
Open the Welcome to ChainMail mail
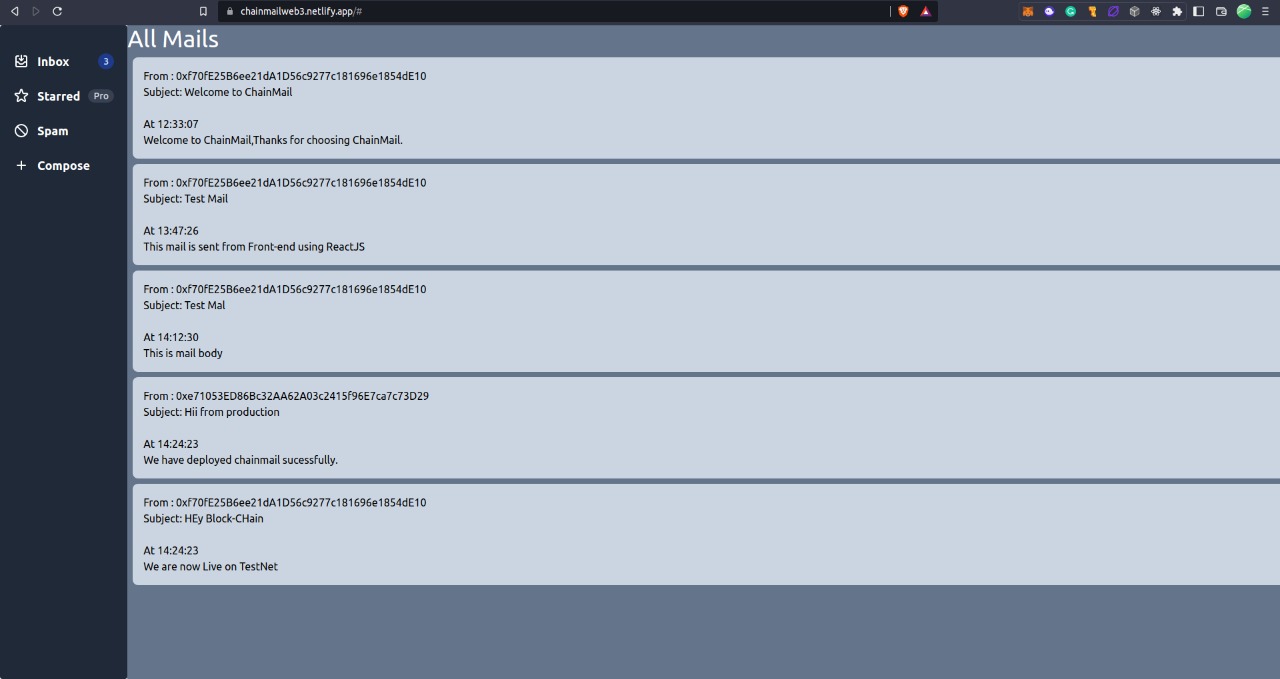click(x=706, y=108)
